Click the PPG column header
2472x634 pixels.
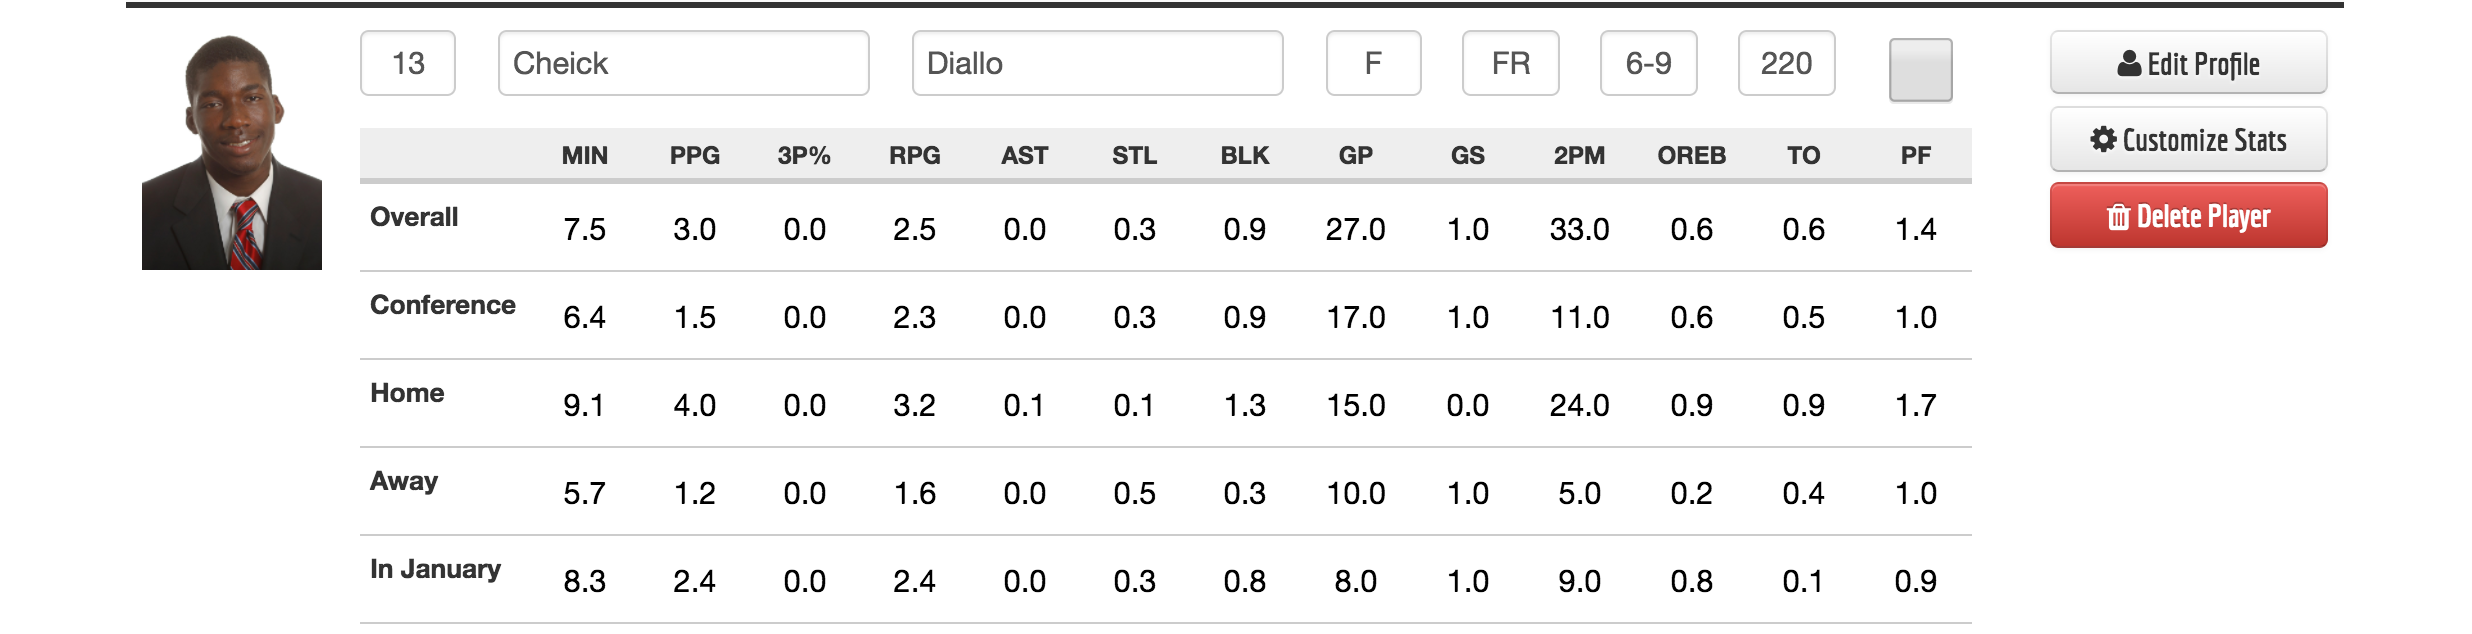[x=694, y=156]
